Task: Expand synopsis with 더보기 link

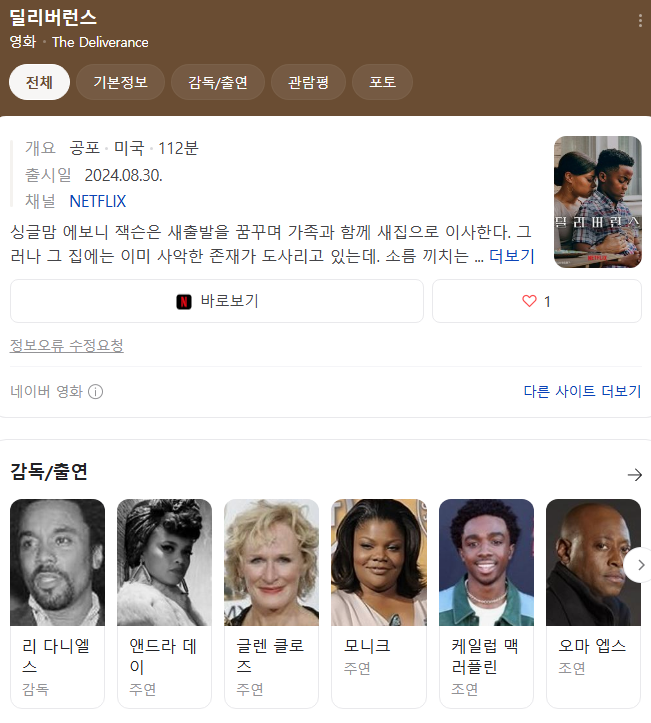Action: click(511, 256)
